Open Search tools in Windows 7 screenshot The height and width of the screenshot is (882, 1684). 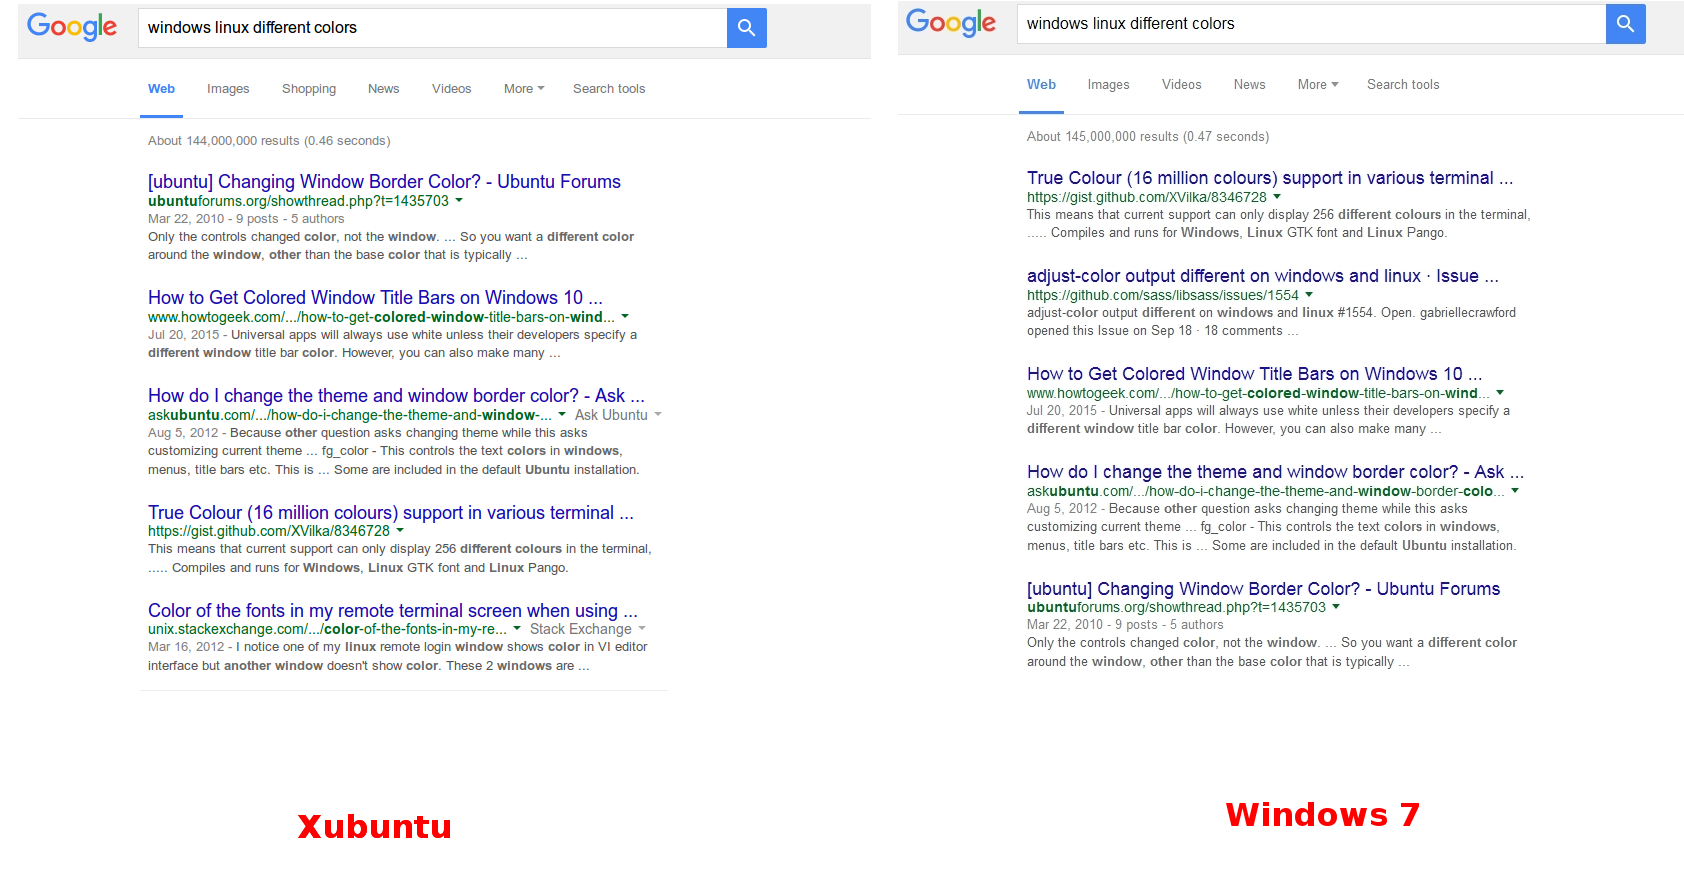point(1403,85)
